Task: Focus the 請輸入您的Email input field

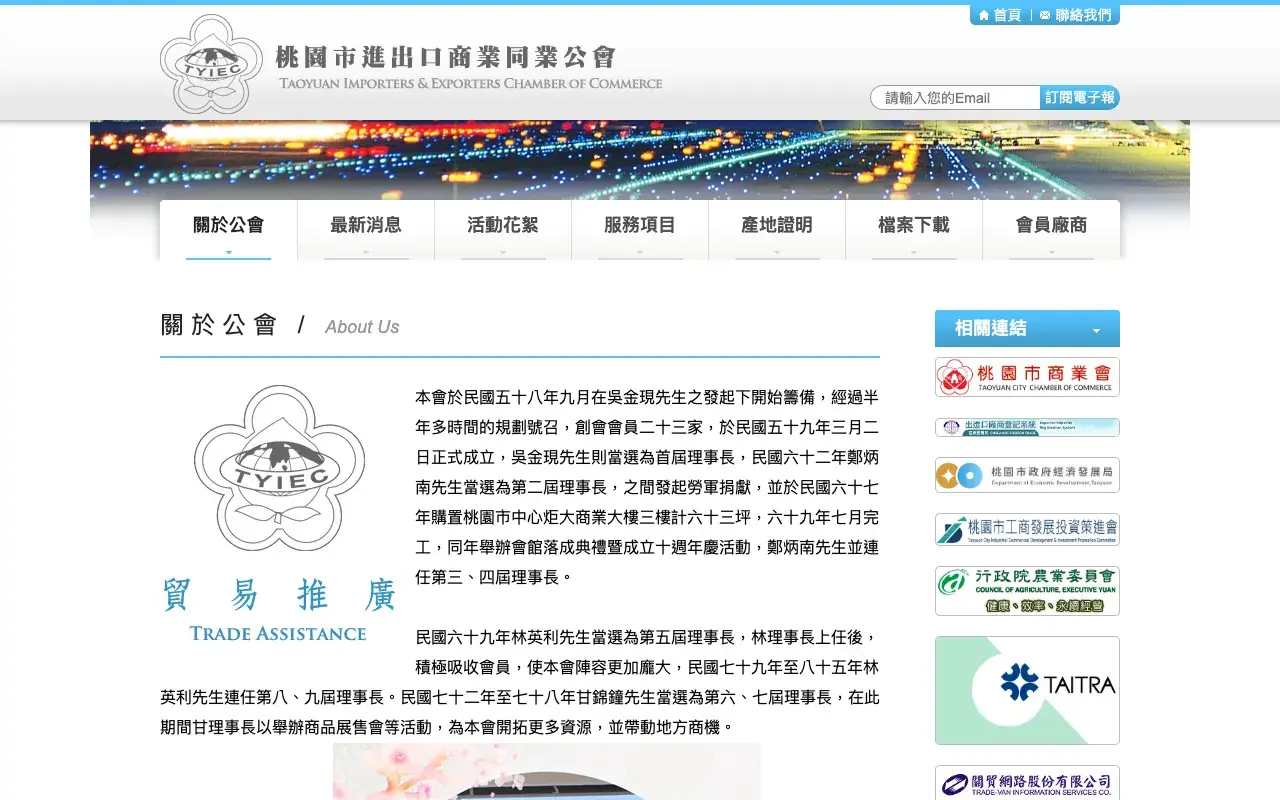Action: click(956, 98)
